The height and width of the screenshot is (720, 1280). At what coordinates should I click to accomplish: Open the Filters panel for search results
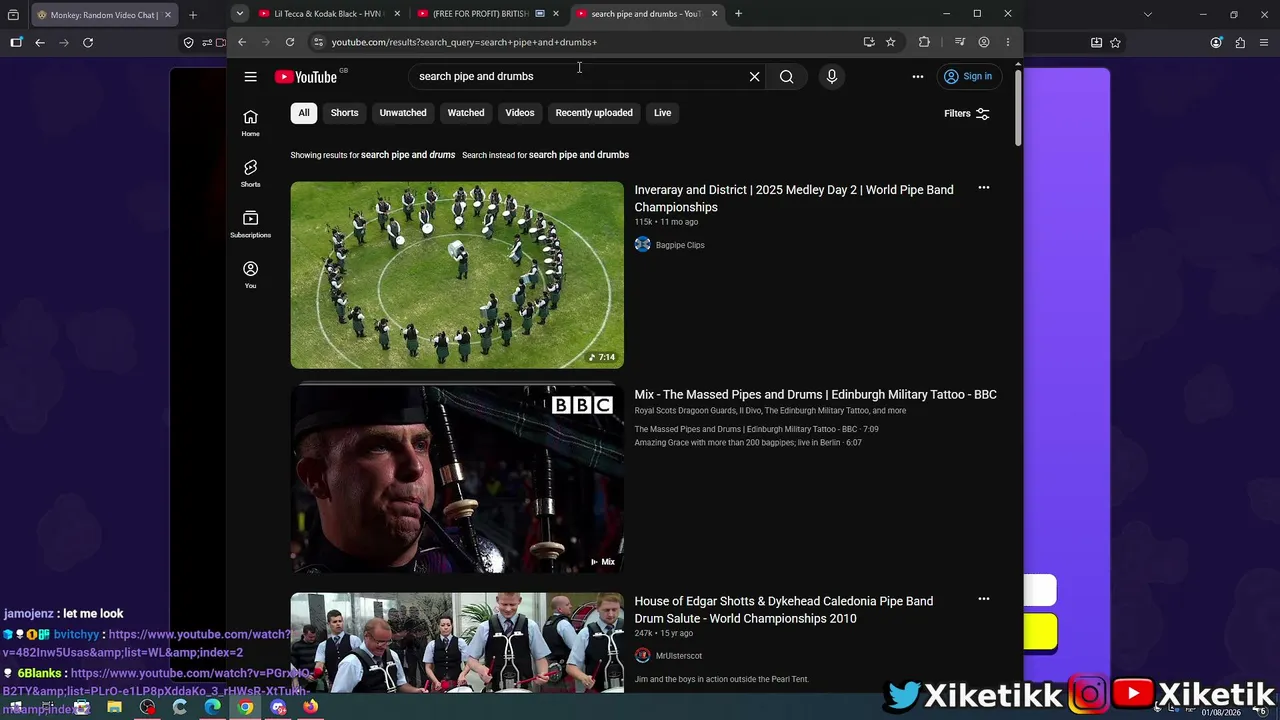click(x=967, y=114)
